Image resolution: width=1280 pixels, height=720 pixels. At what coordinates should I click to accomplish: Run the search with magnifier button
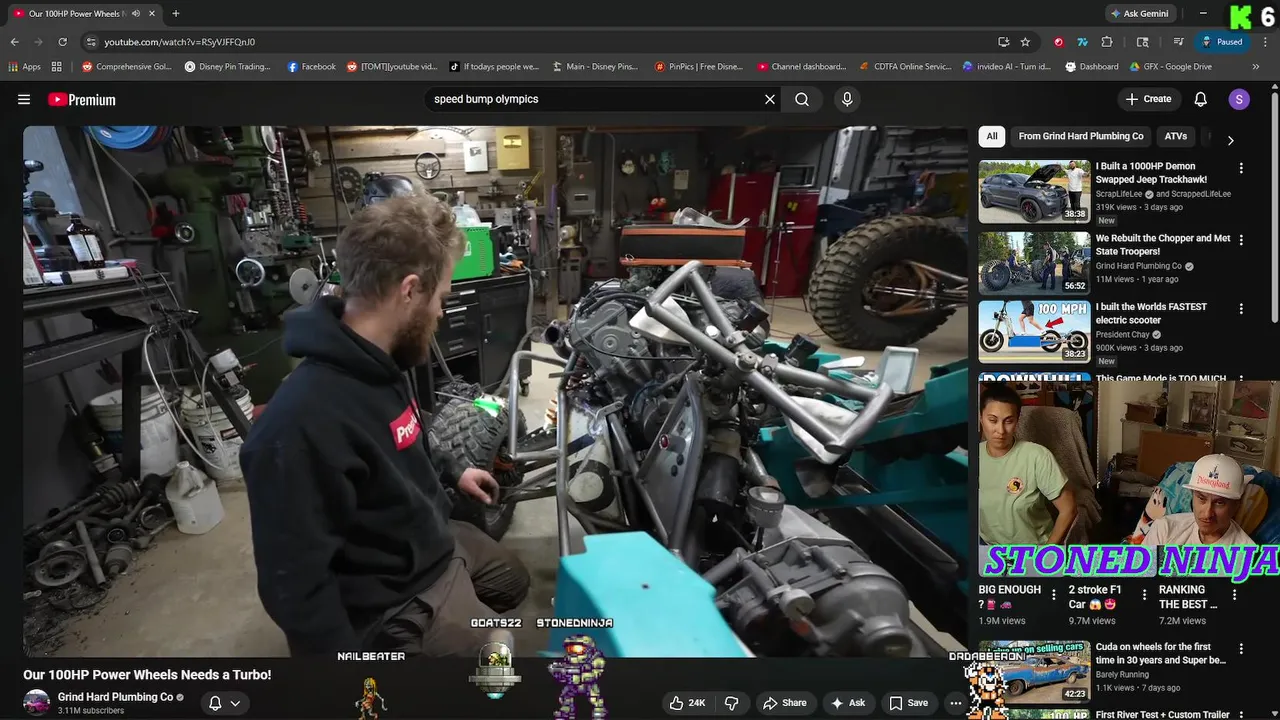pos(802,99)
